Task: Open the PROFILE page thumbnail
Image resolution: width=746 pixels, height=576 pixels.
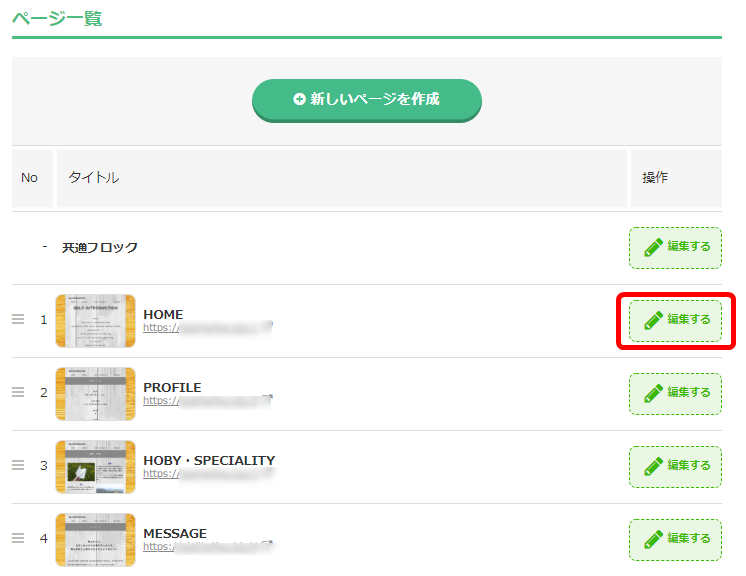Action: (96, 394)
